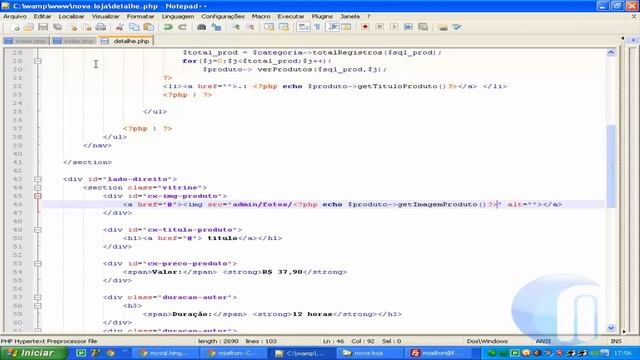This screenshot has height=360, width=640.
Task: Print the document with Print icon
Action: point(101,27)
